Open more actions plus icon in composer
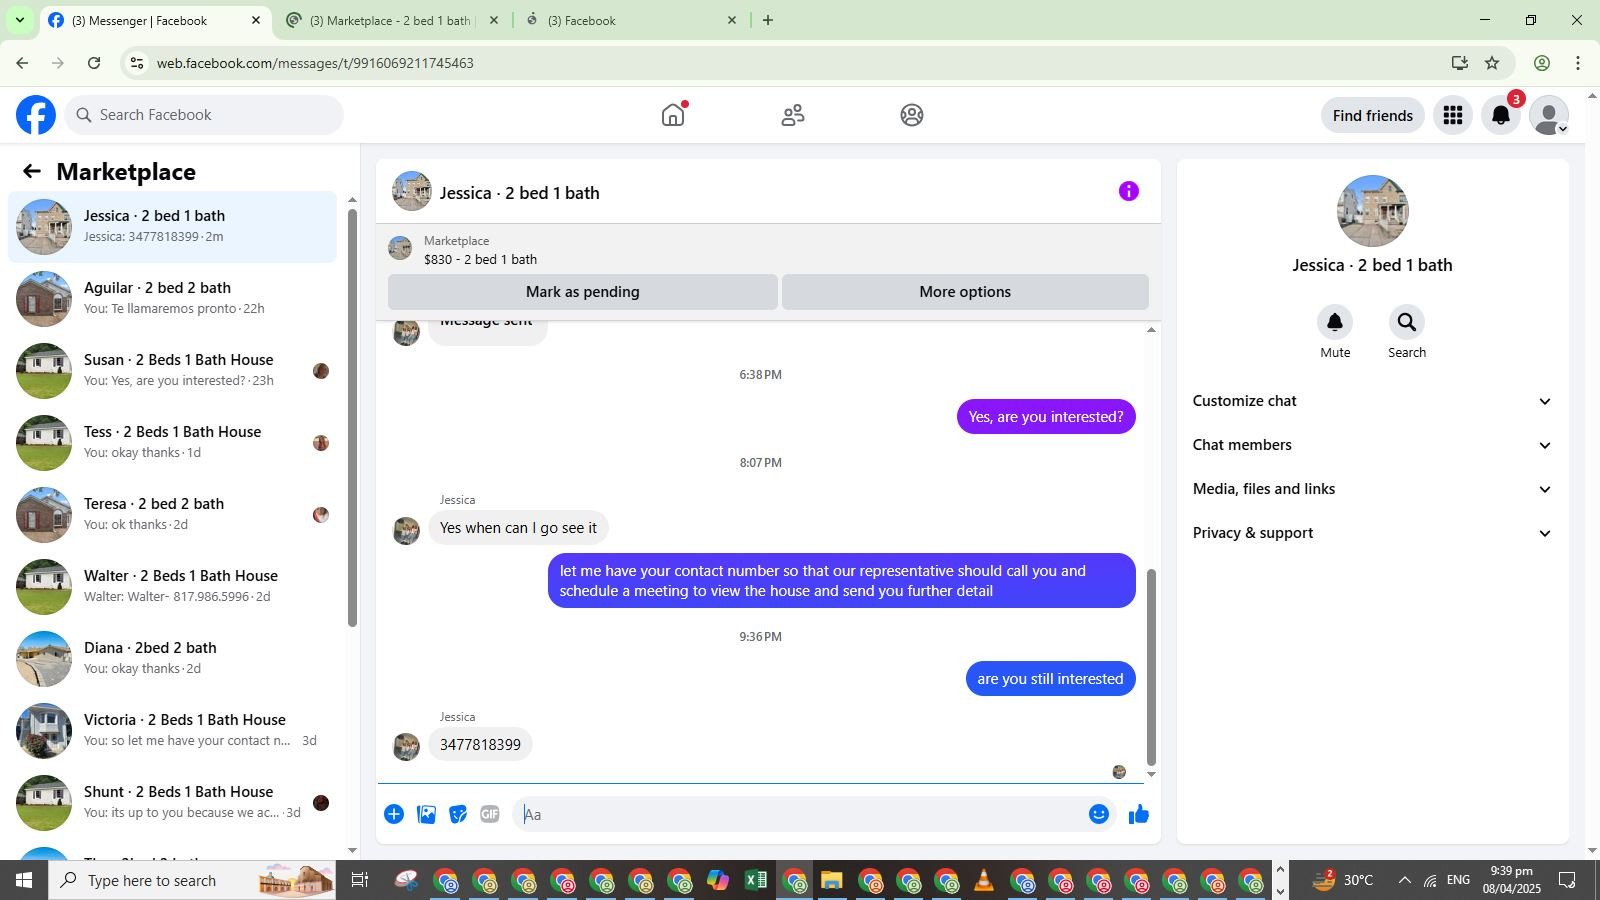 394,814
